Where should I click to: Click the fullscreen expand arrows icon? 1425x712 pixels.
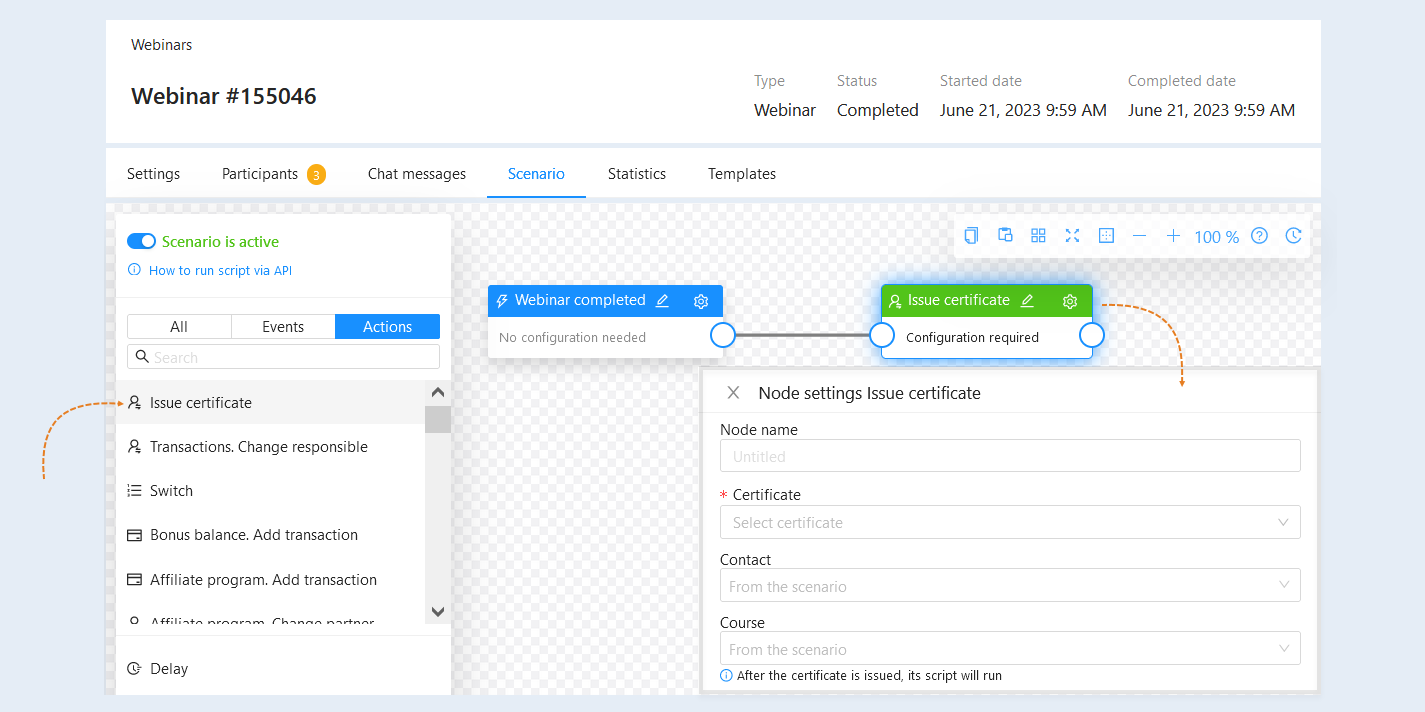[x=1072, y=235]
